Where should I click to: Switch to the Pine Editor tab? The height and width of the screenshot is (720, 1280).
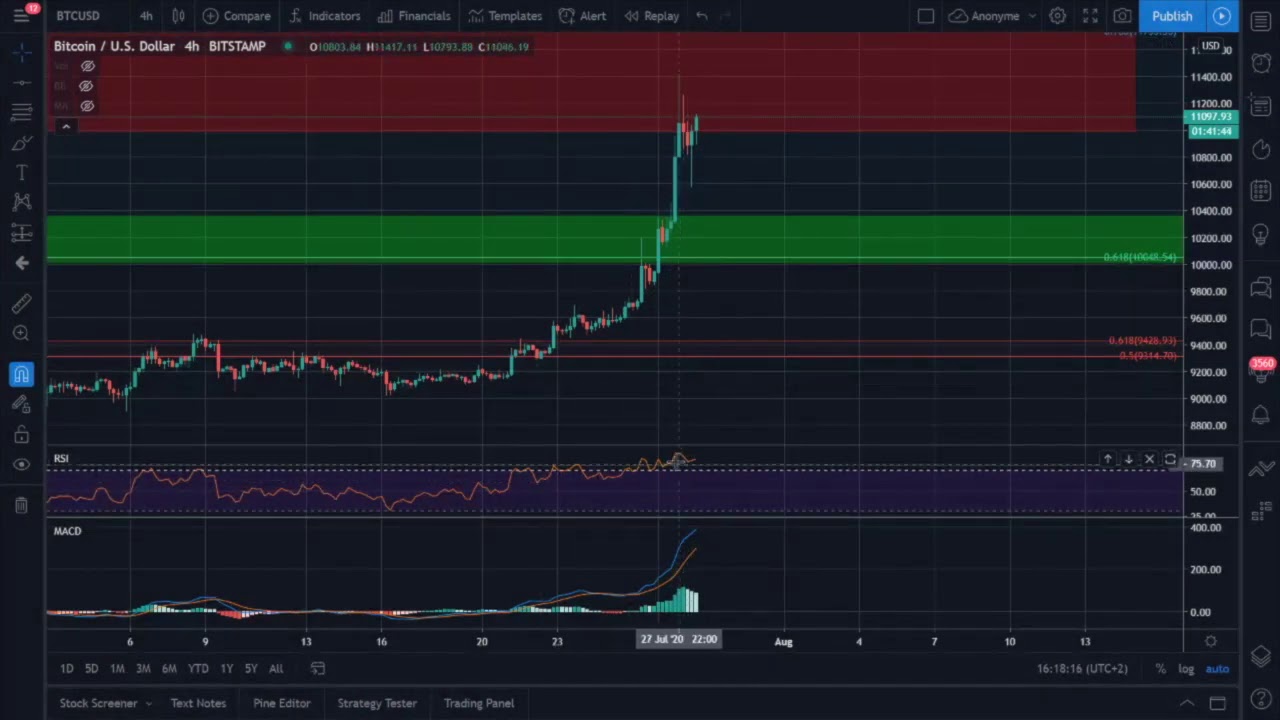click(x=281, y=703)
